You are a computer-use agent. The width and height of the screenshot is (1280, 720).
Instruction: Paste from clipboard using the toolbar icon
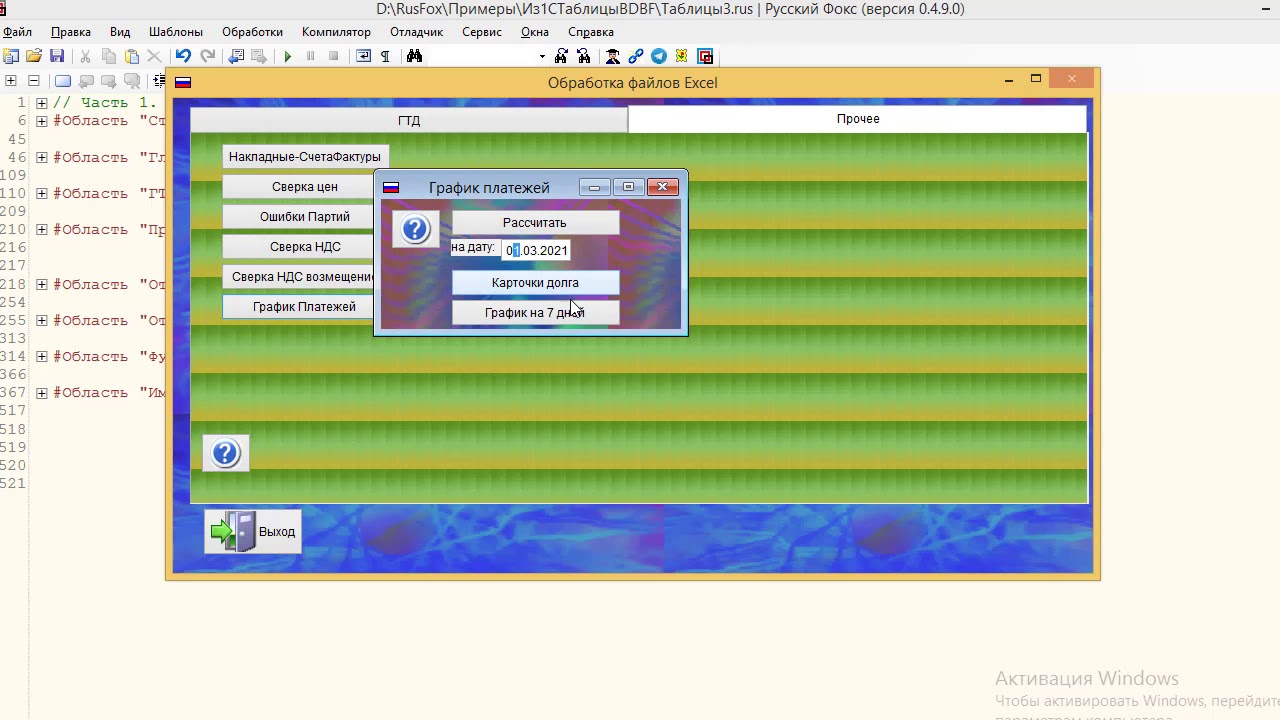[132, 56]
